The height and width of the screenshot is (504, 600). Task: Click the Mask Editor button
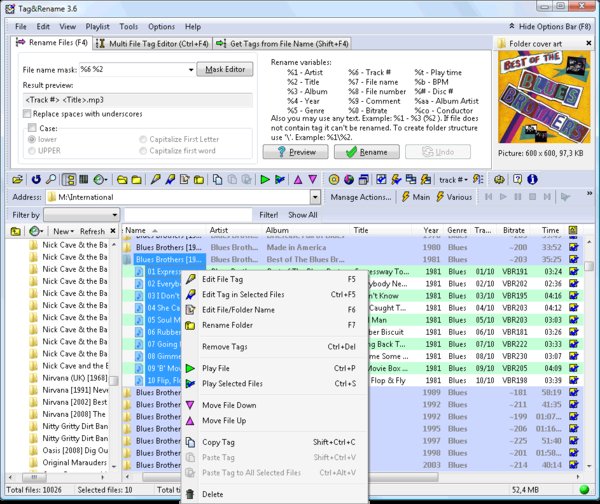pyautogui.click(x=225, y=70)
